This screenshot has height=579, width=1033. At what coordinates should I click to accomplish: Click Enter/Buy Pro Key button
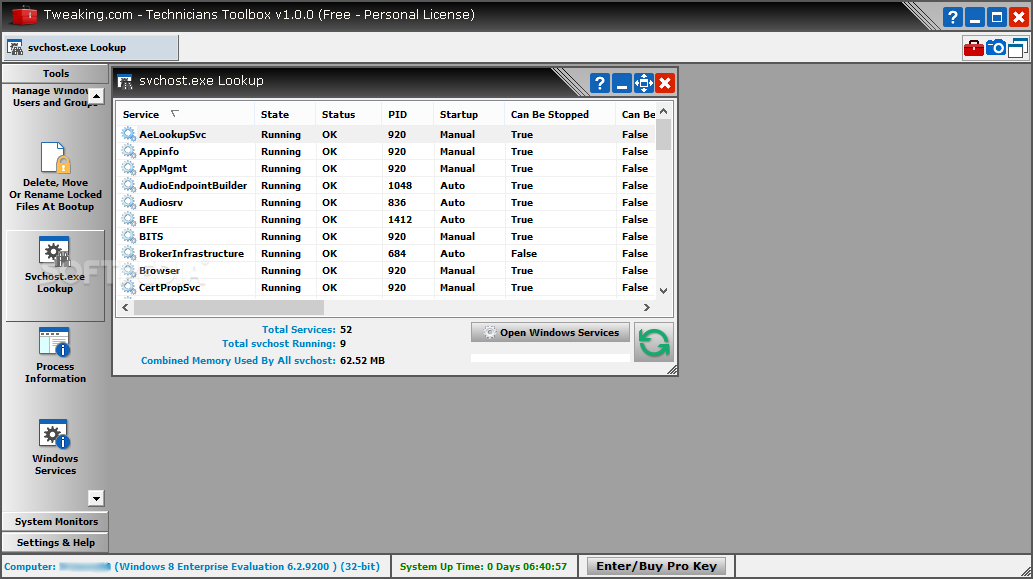(x=656, y=566)
